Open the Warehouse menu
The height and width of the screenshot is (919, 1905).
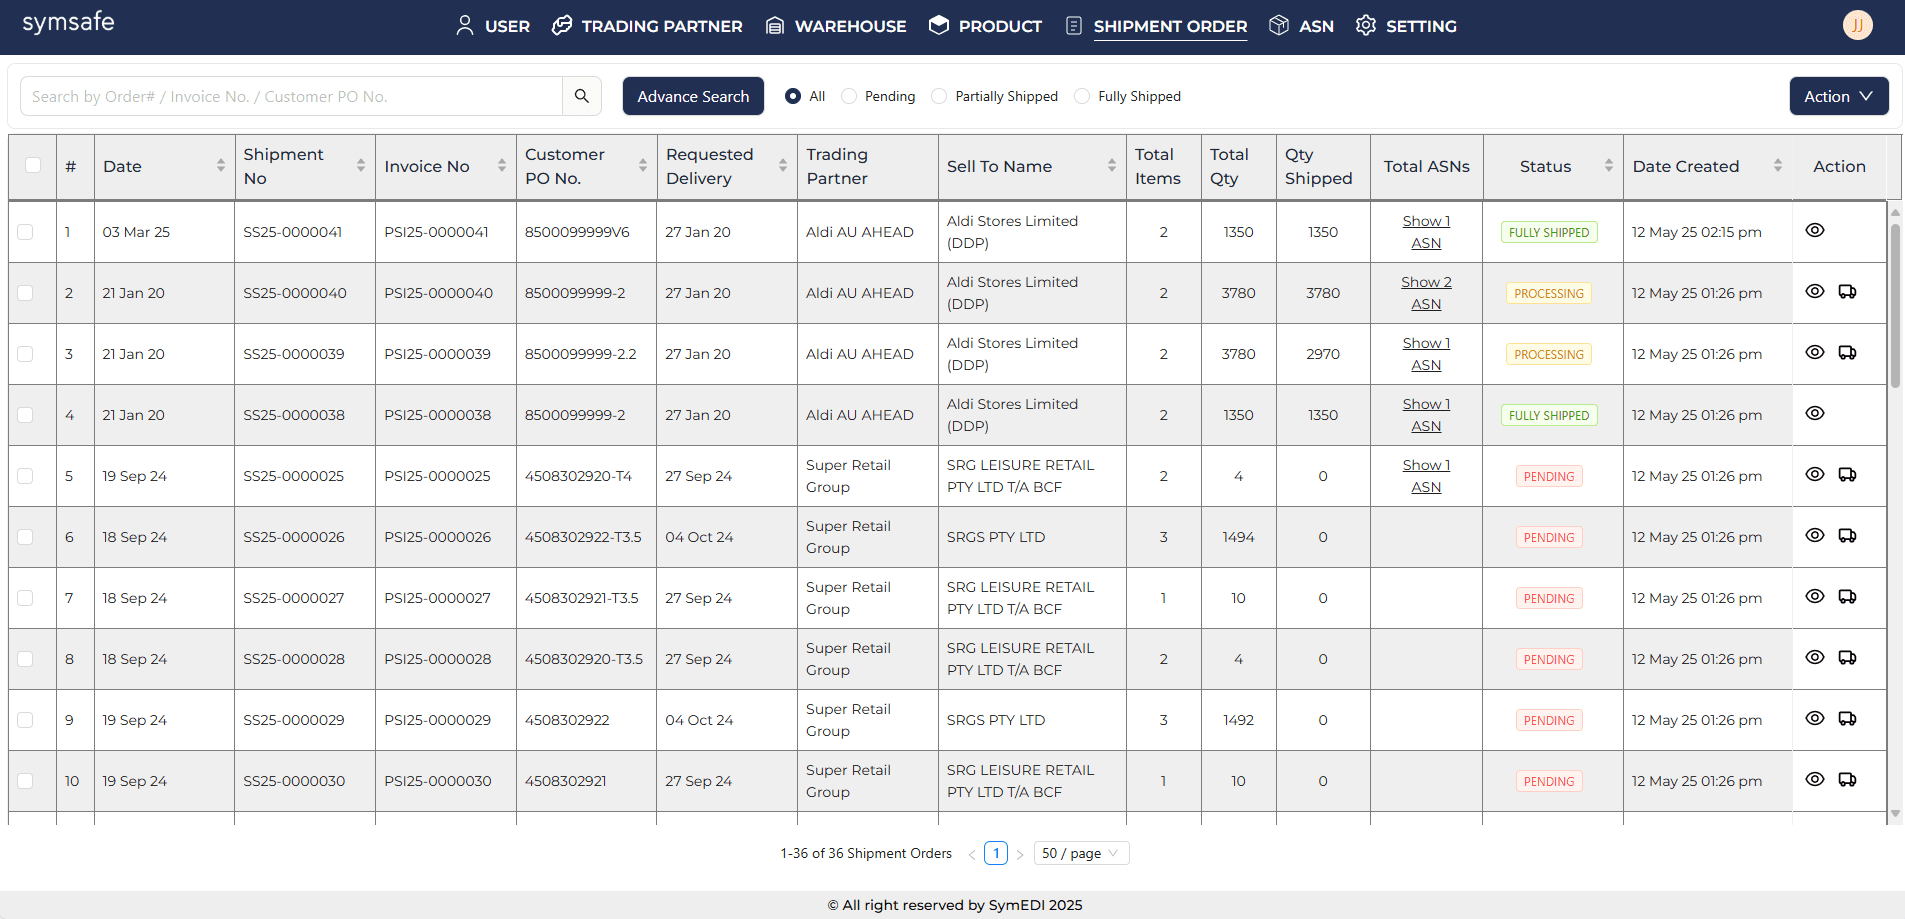836,26
